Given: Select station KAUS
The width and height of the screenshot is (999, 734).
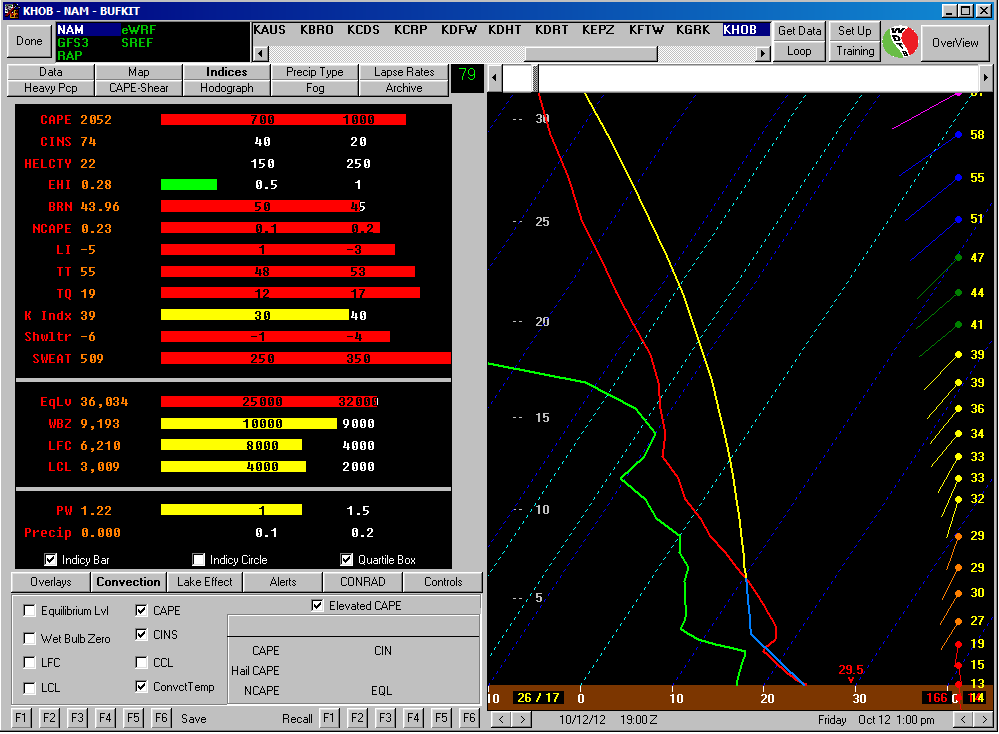Looking at the screenshot, I should [x=270, y=30].
